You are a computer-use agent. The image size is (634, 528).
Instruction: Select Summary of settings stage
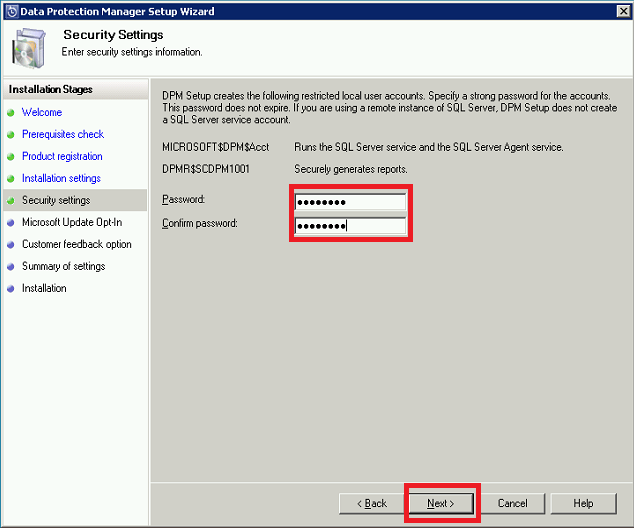click(63, 266)
